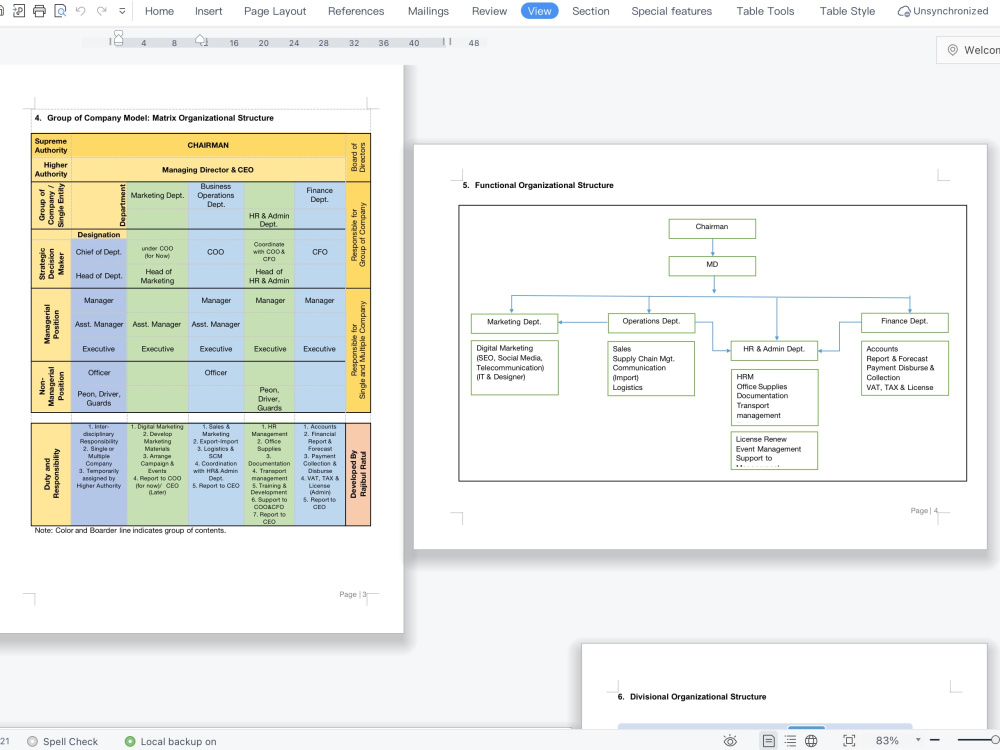The image size is (1000, 750).
Task: Open the Review tab
Action: click(x=489, y=11)
